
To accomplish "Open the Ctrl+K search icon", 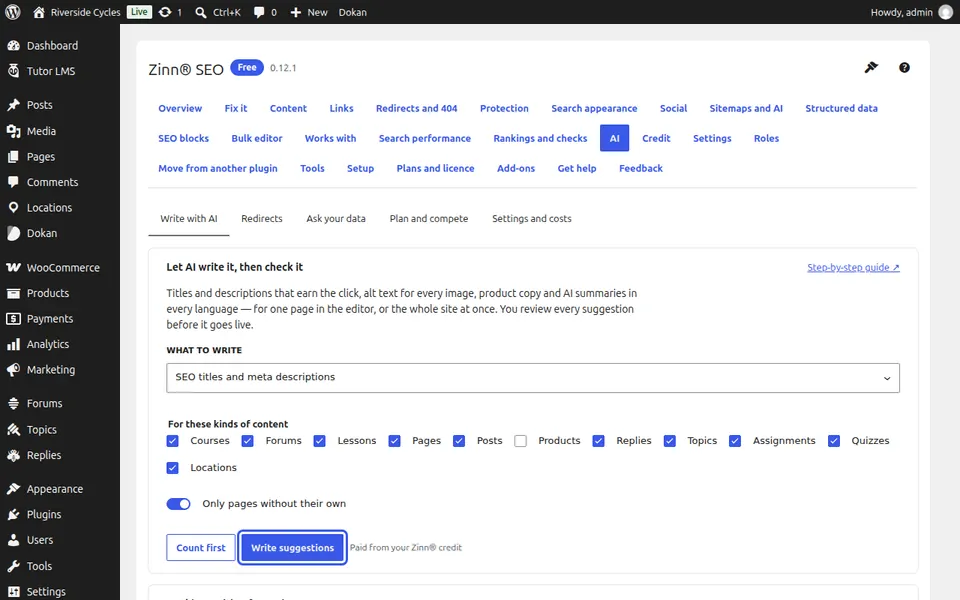I will pyautogui.click(x=200, y=12).
